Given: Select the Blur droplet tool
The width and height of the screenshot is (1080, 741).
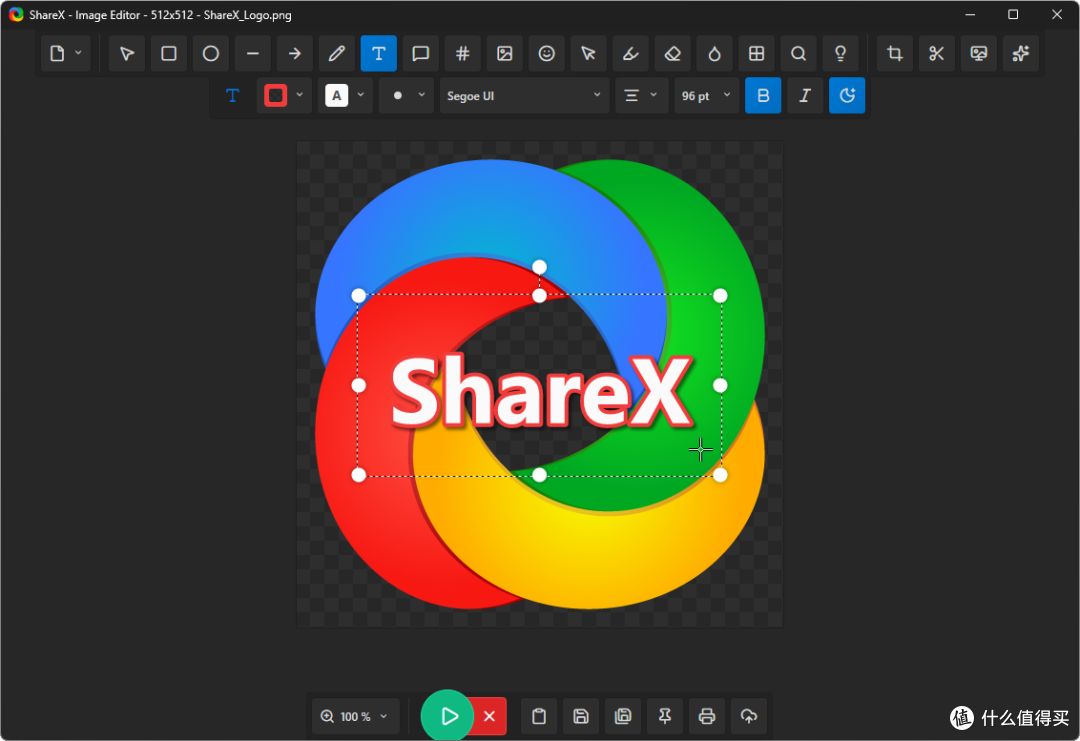Looking at the screenshot, I should 715,54.
